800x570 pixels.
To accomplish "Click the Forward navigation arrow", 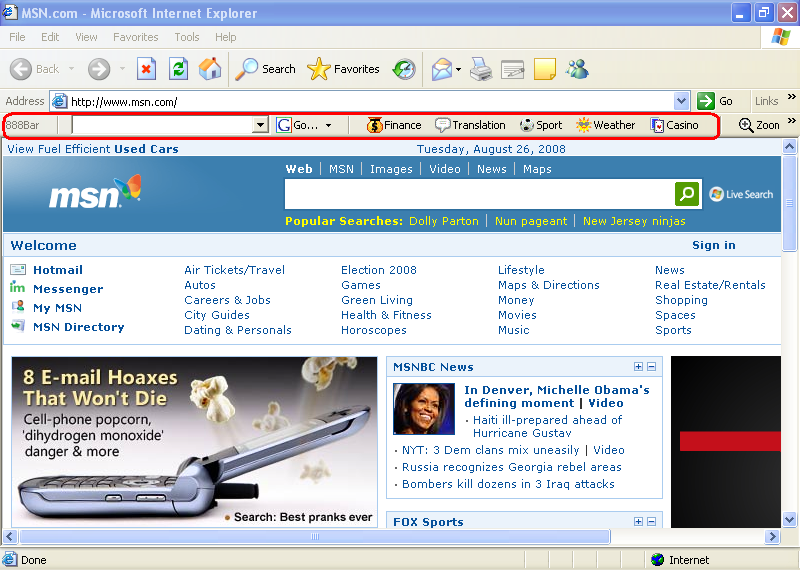I will tap(99, 69).
